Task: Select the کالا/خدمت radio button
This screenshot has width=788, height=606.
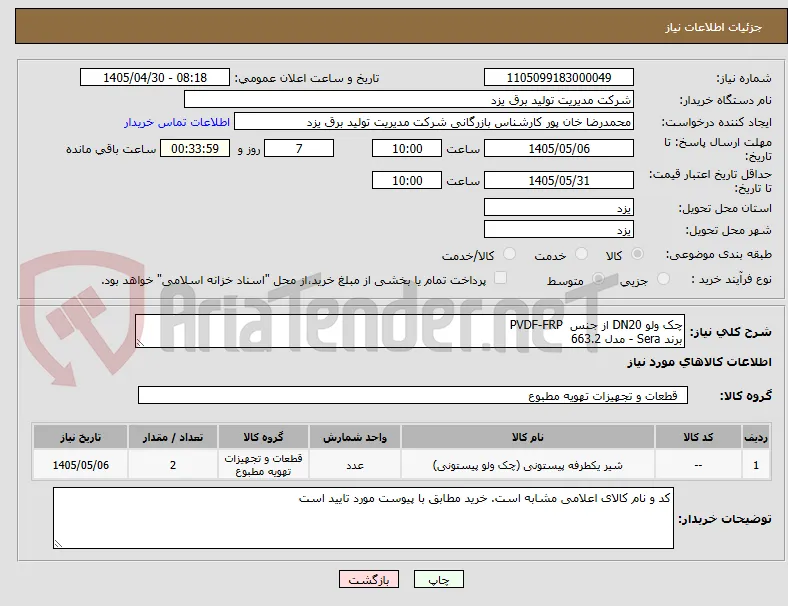Action: point(510,254)
